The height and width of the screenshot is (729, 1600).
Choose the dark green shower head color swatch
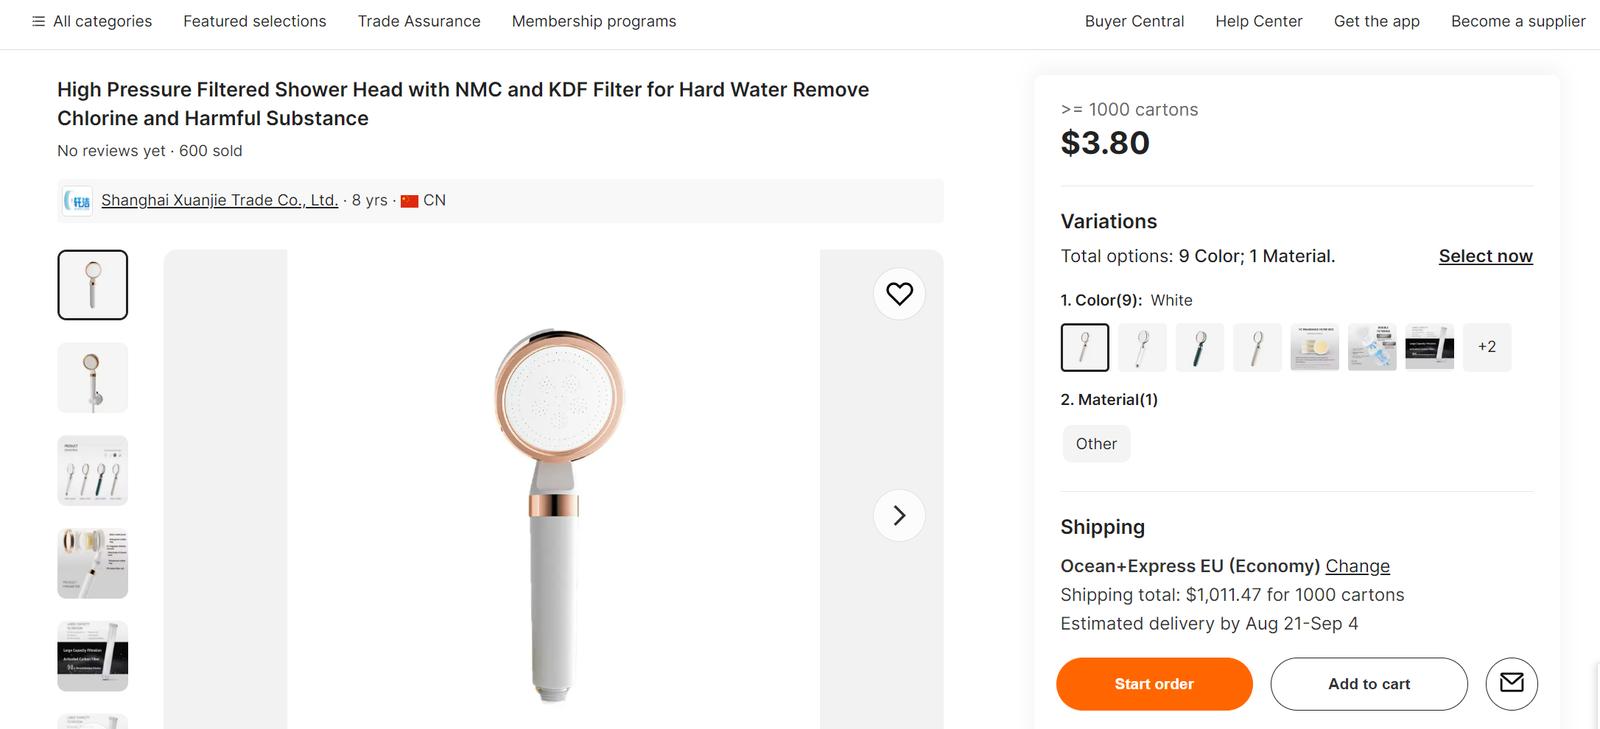[1200, 347]
